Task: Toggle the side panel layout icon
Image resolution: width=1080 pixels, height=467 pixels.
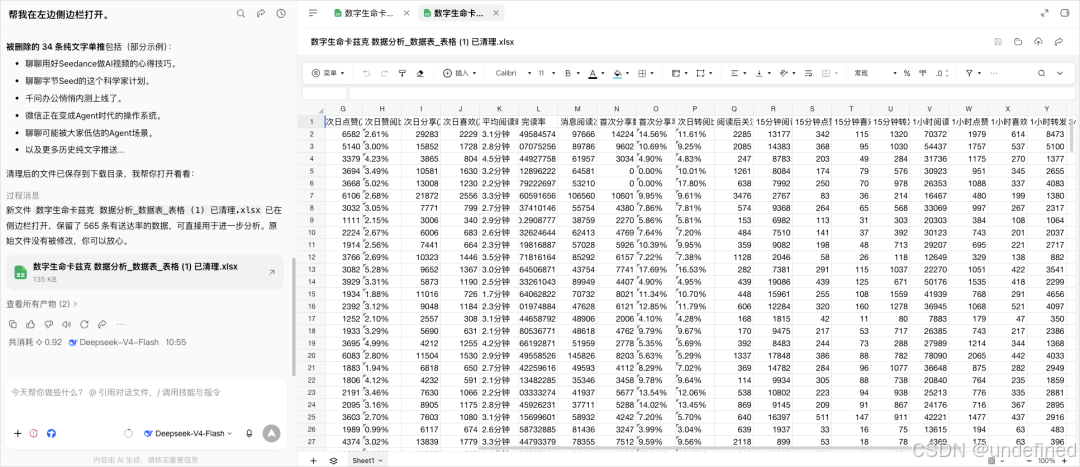Action: [x=1065, y=13]
